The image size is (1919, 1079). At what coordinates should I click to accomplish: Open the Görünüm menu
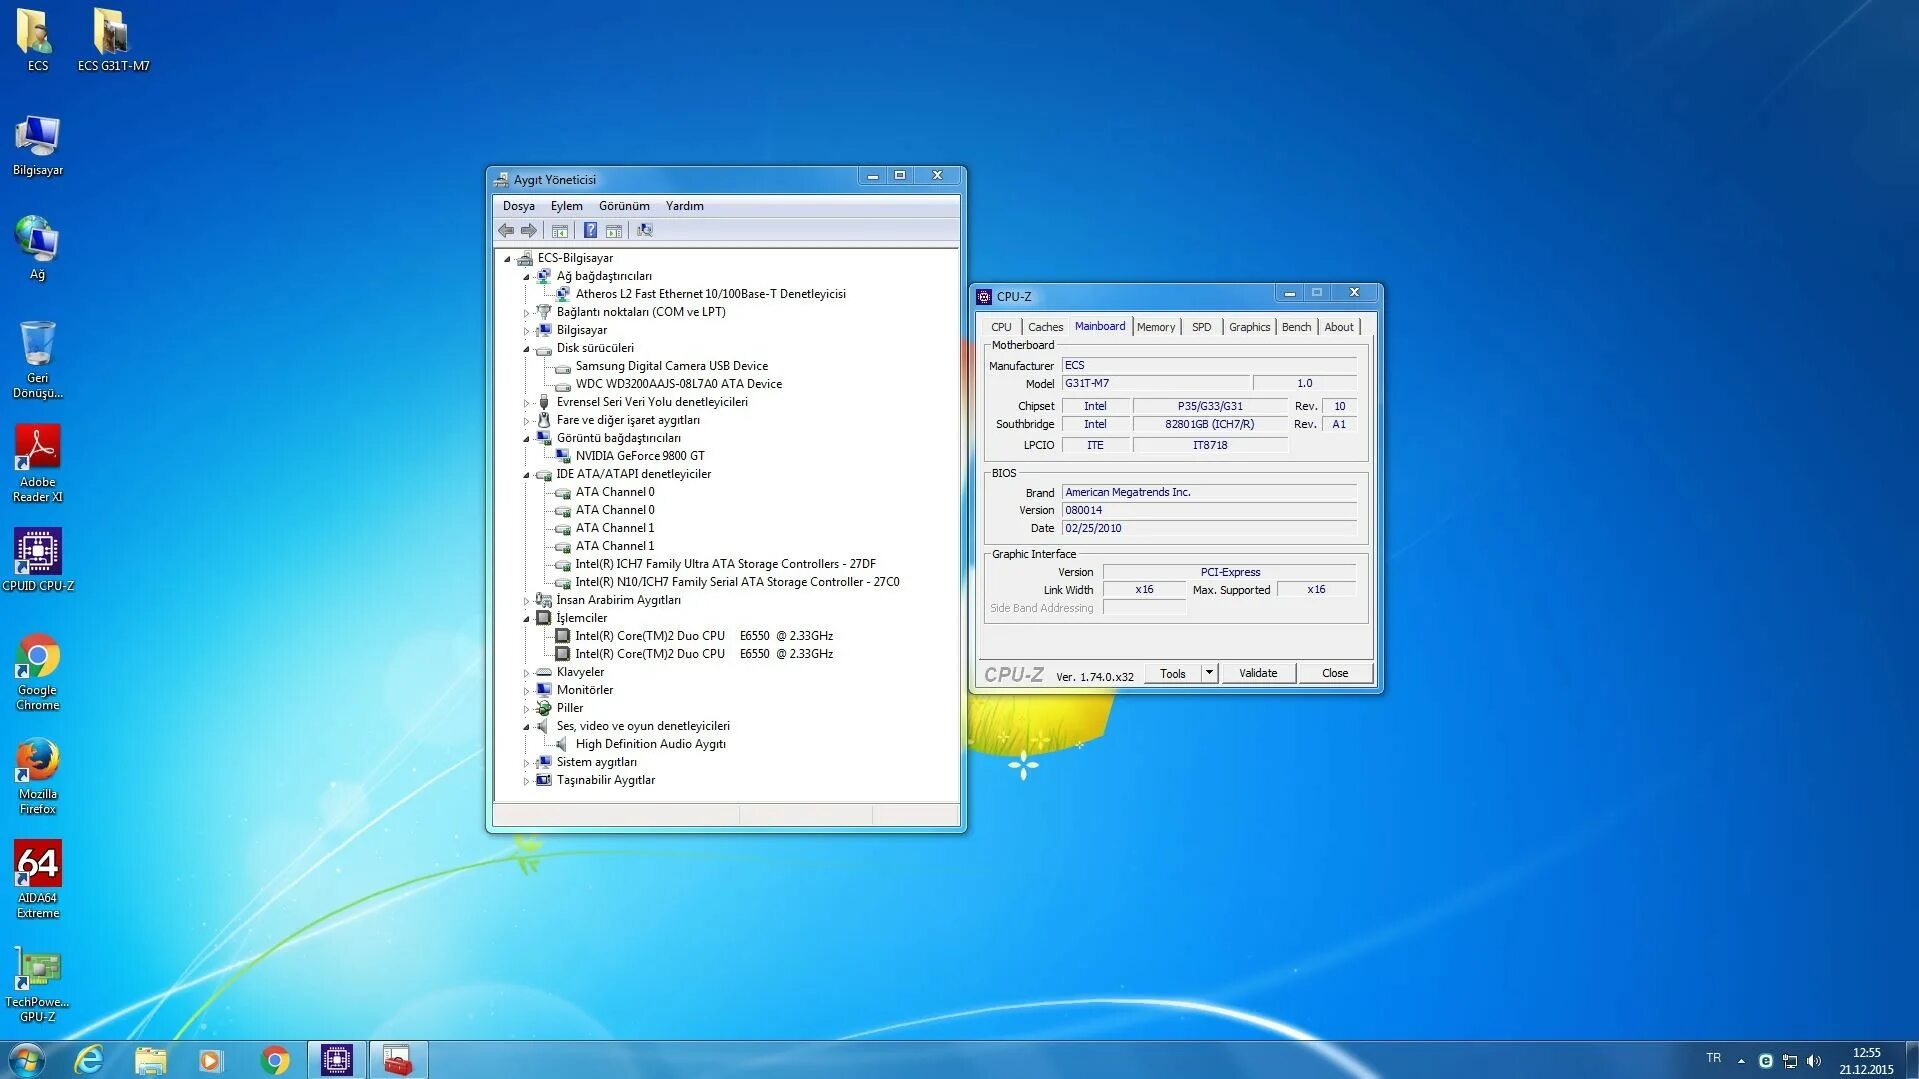click(624, 206)
